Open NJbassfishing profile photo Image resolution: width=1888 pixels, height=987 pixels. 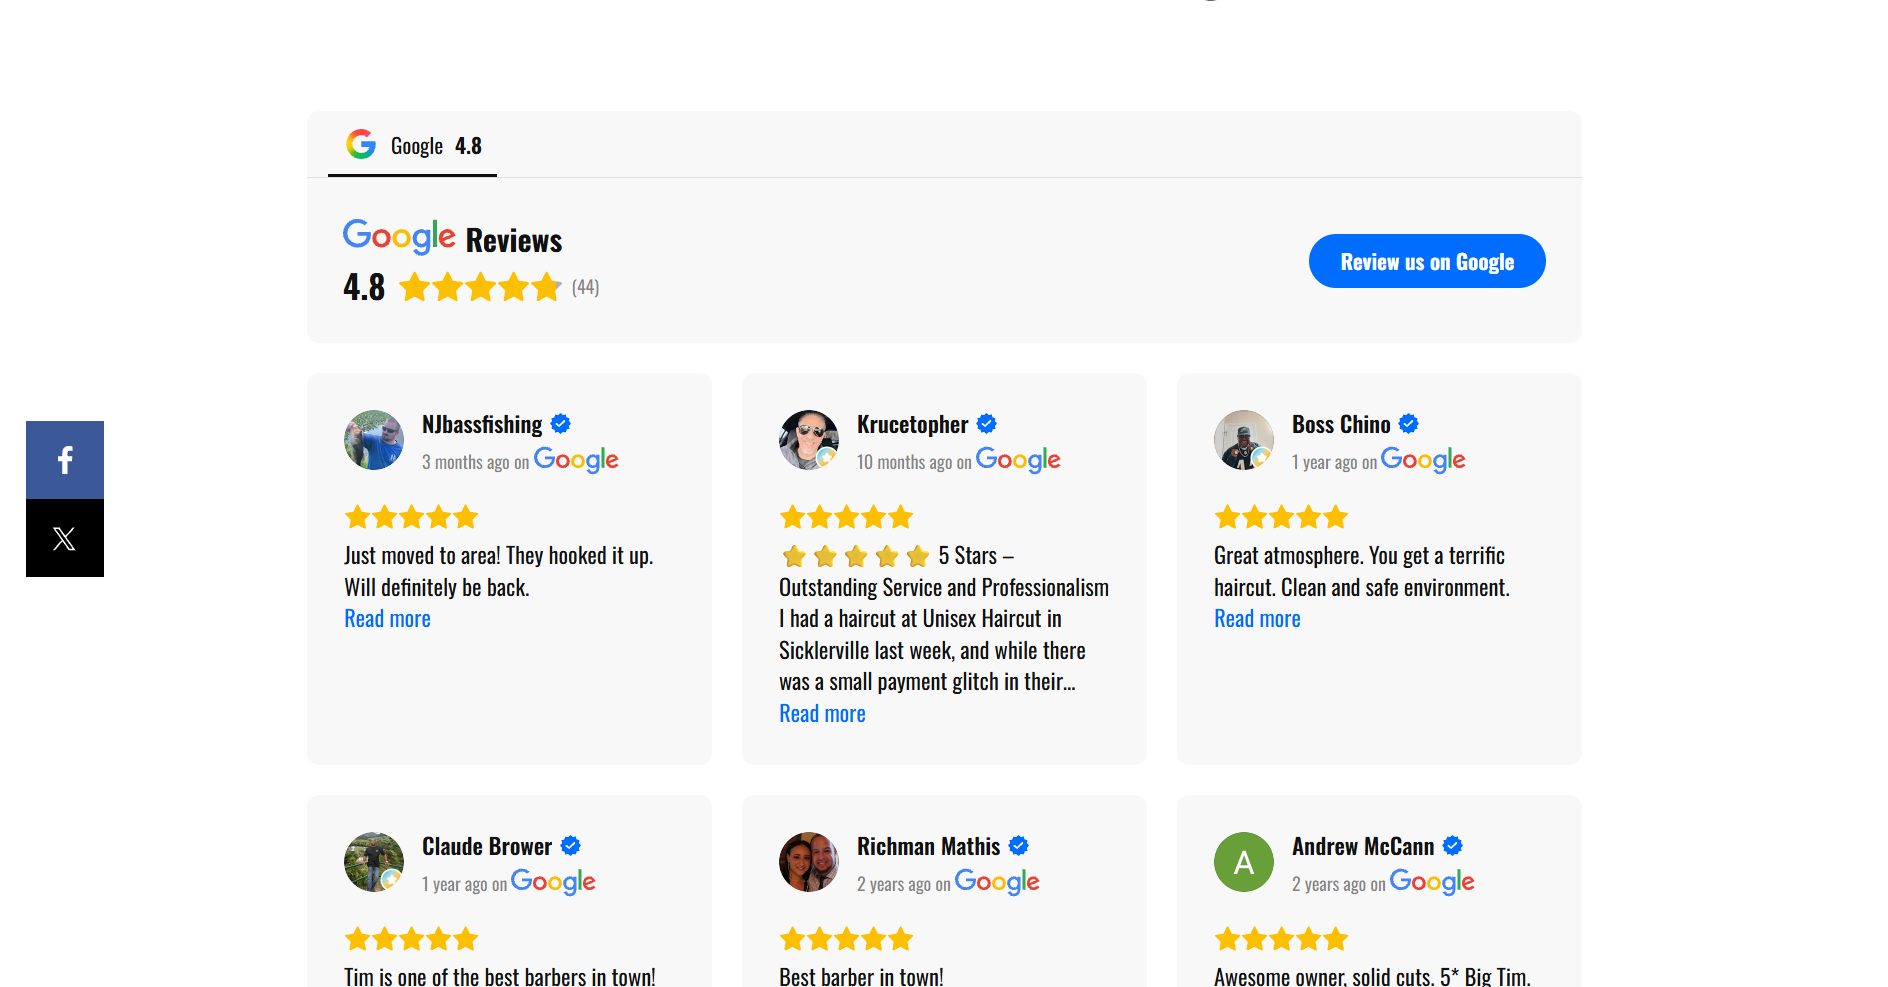coord(374,440)
